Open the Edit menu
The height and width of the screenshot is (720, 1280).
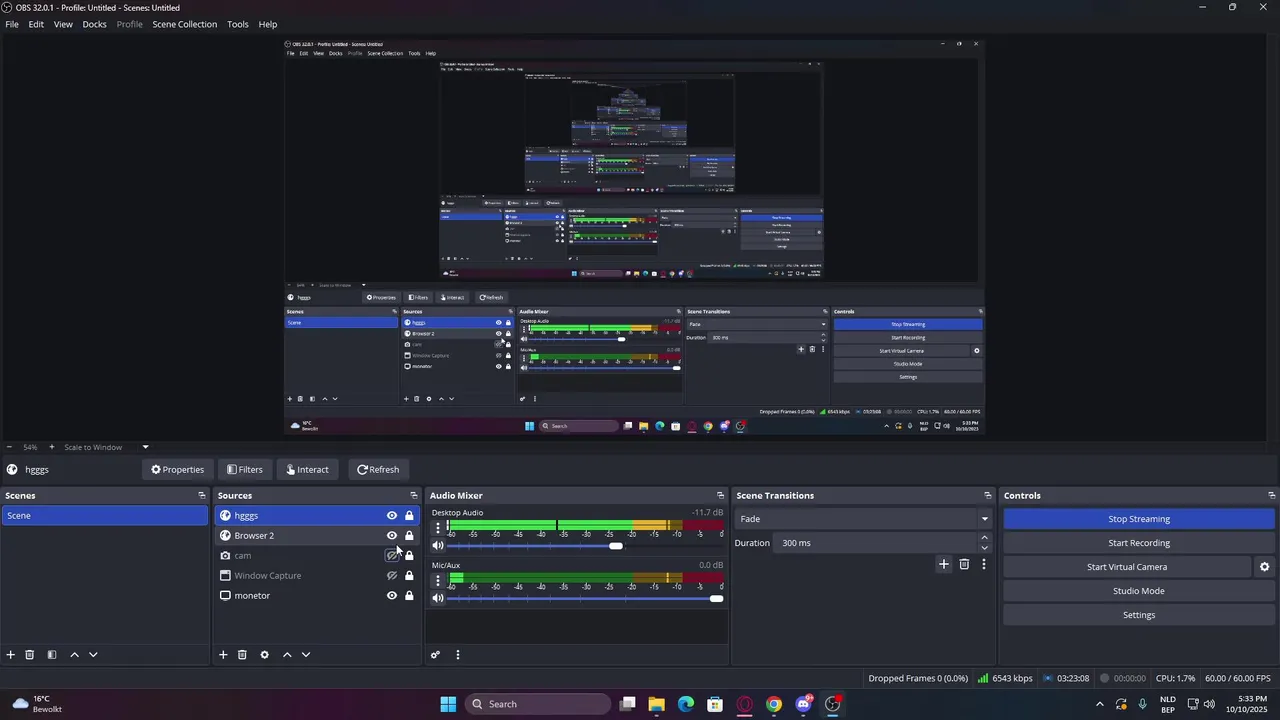coord(36,24)
